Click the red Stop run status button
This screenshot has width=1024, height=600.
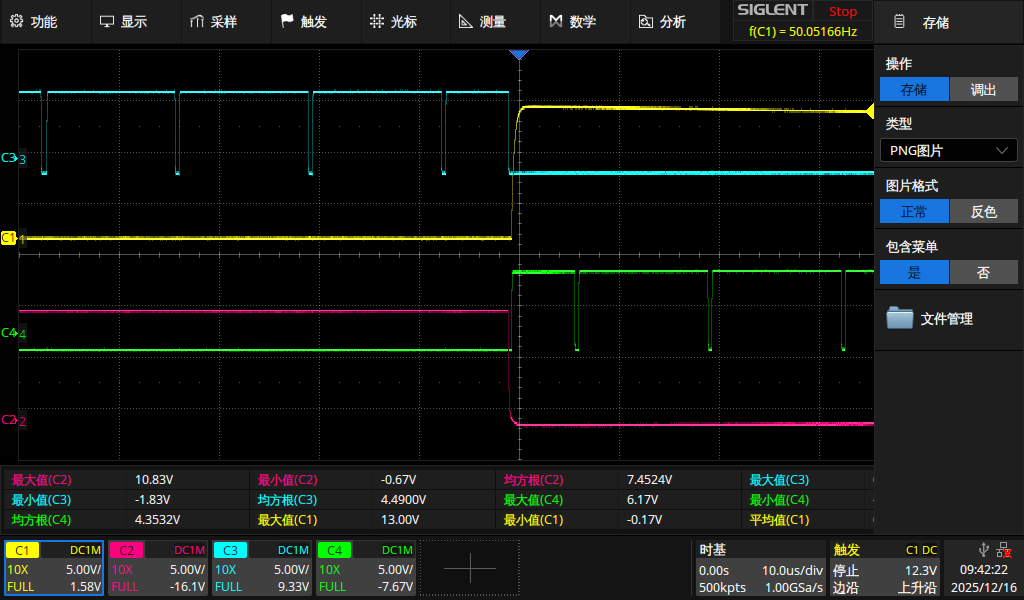(x=842, y=12)
